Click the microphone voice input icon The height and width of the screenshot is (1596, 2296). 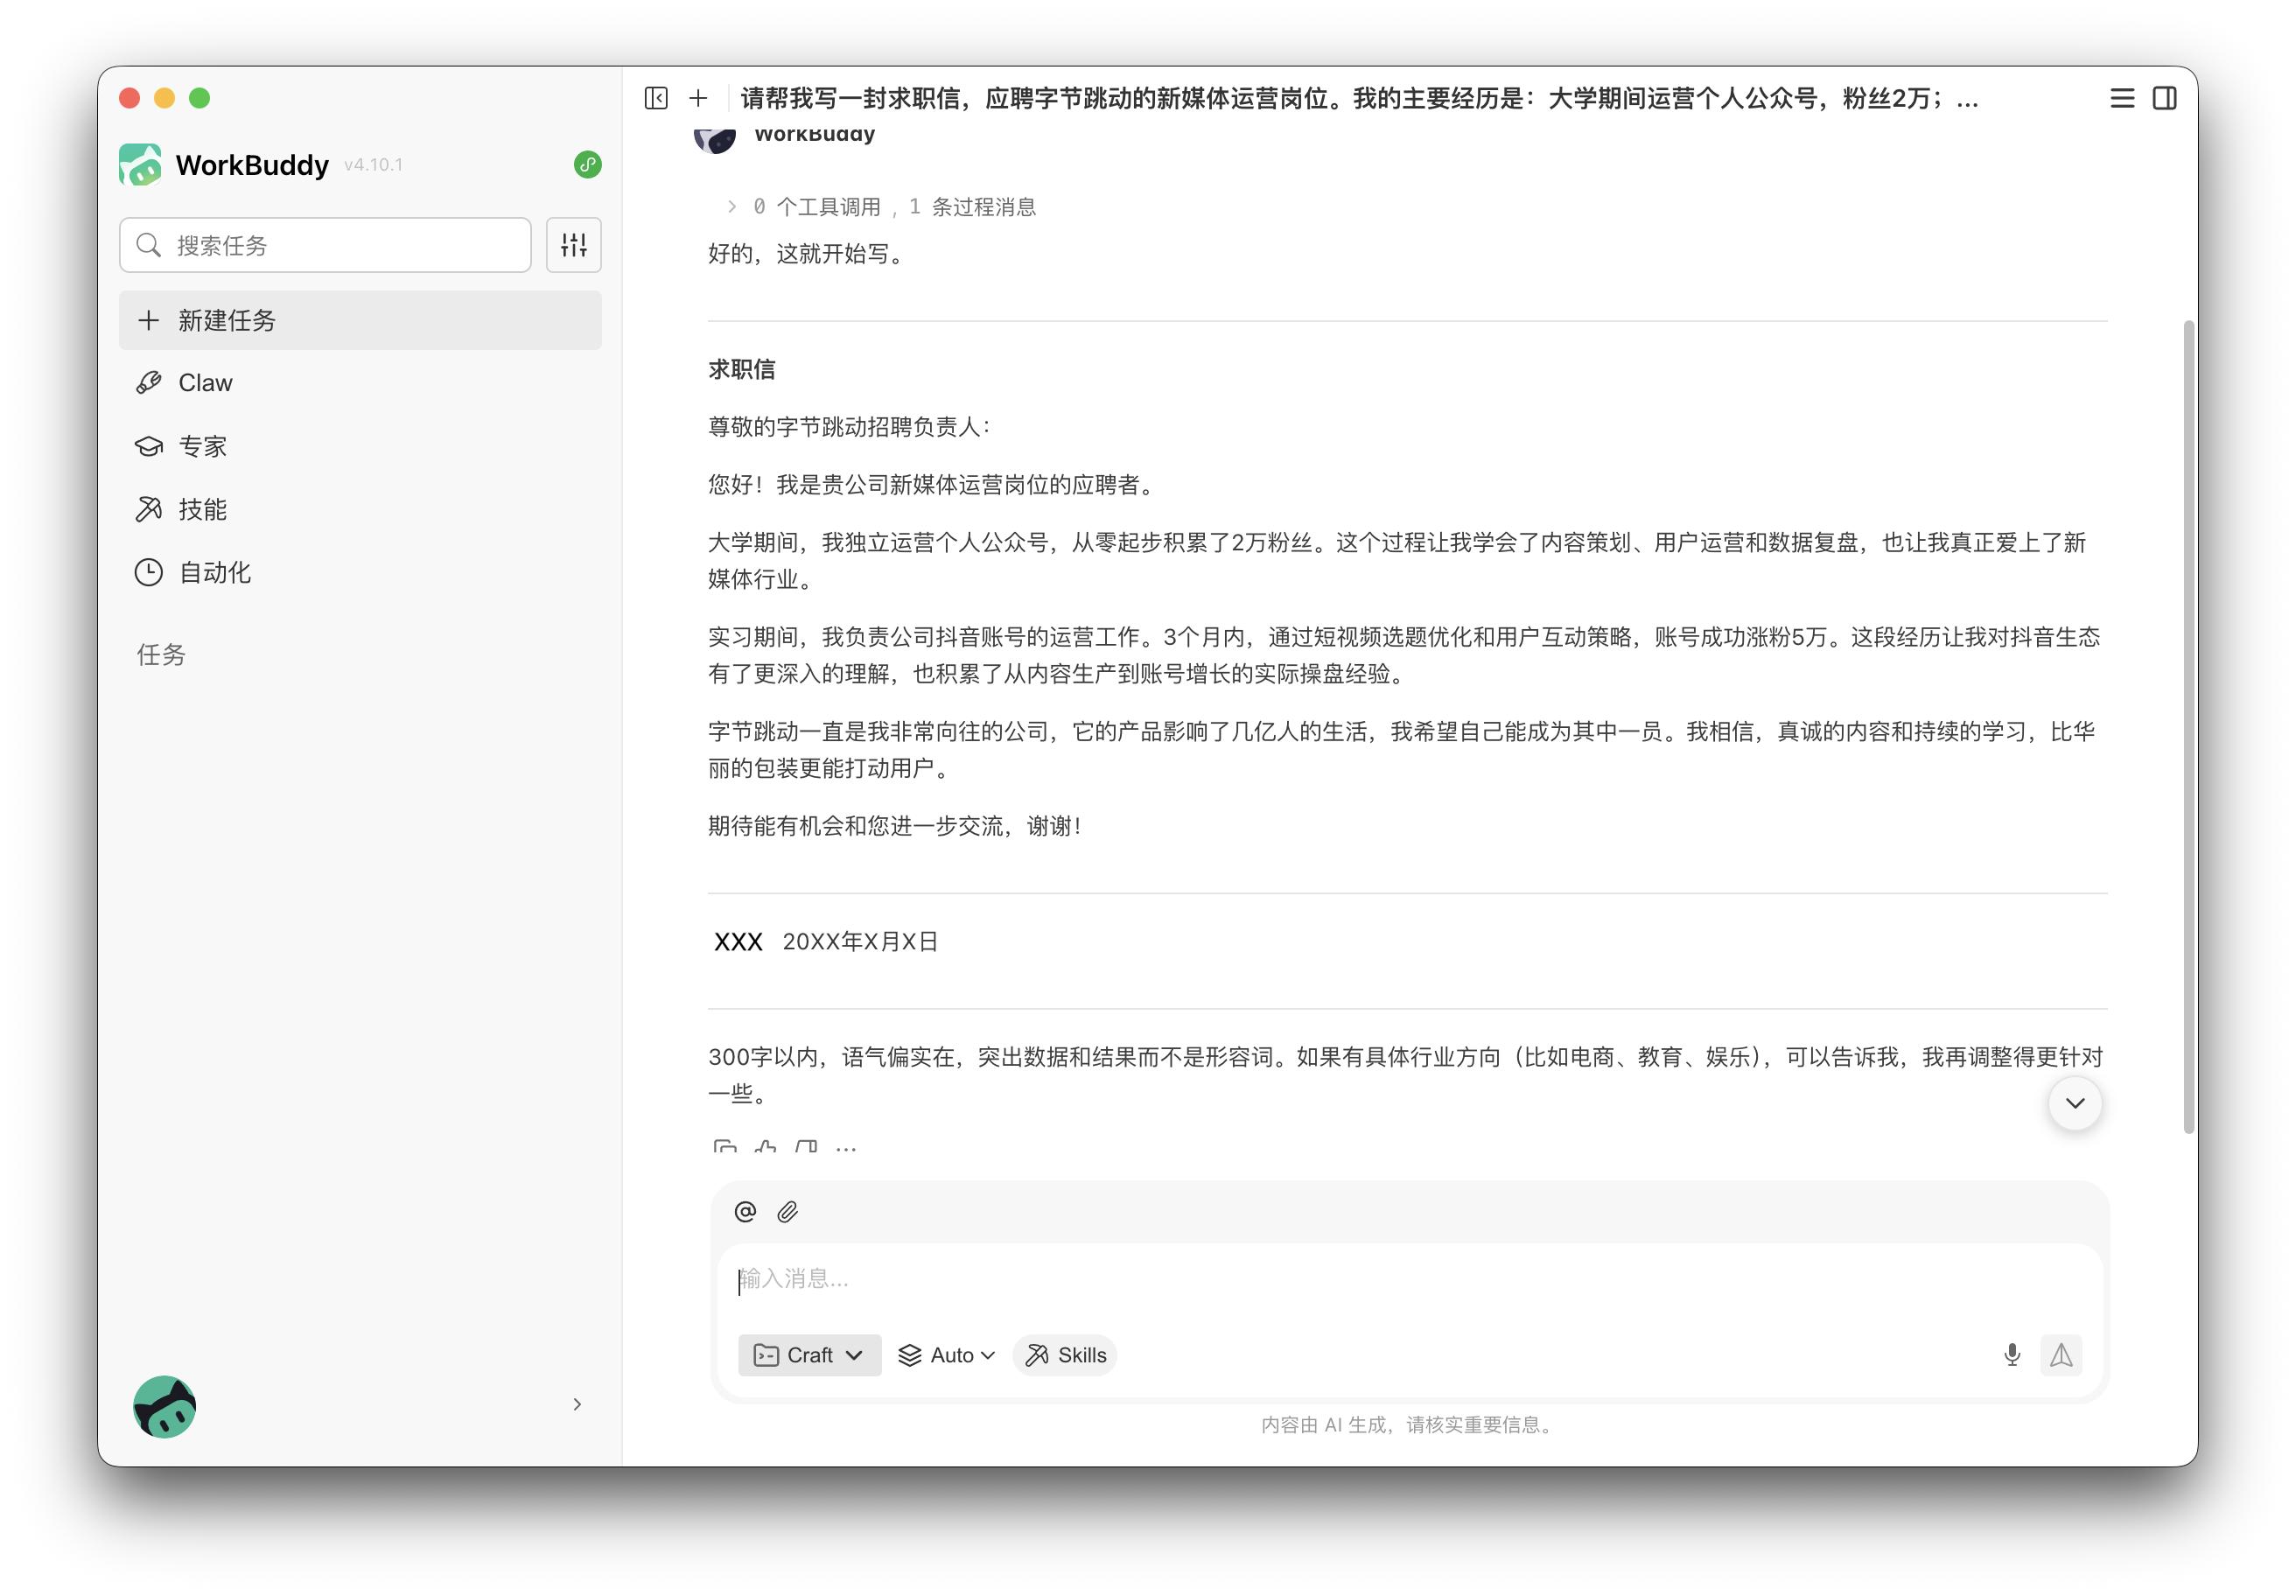click(2012, 1355)
